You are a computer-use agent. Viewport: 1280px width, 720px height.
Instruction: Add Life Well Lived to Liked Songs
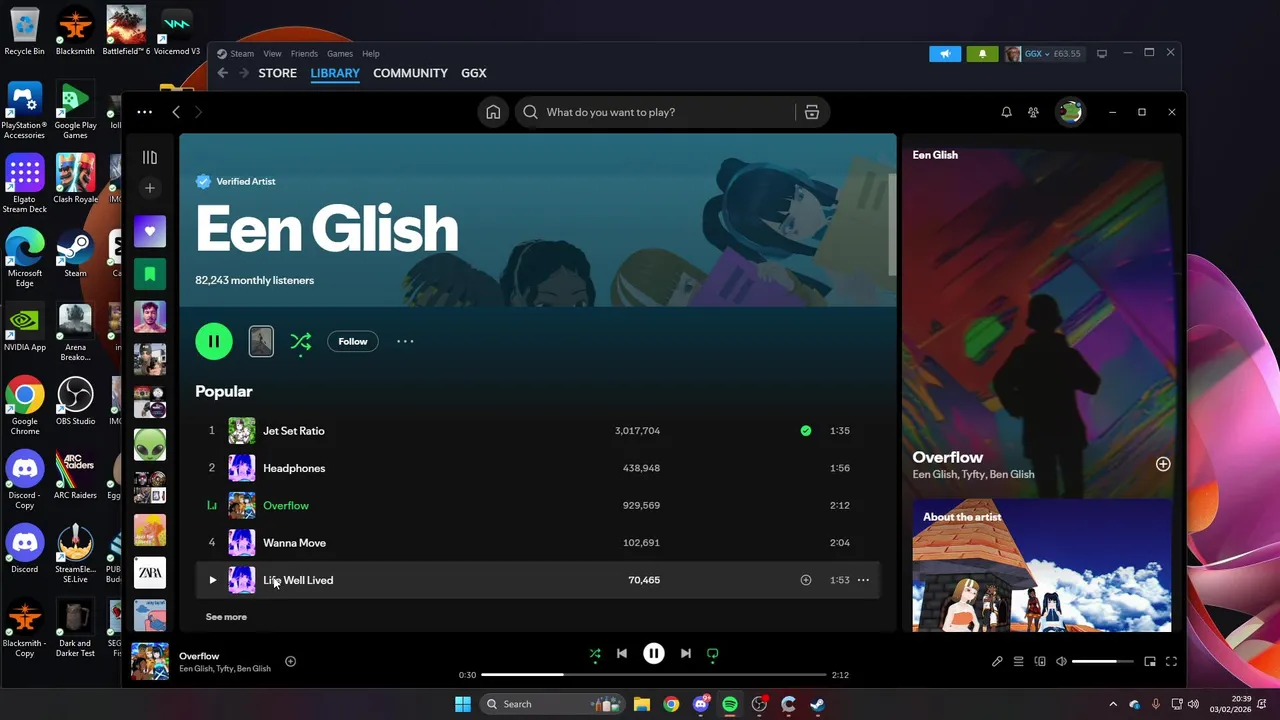coord(806,580)
